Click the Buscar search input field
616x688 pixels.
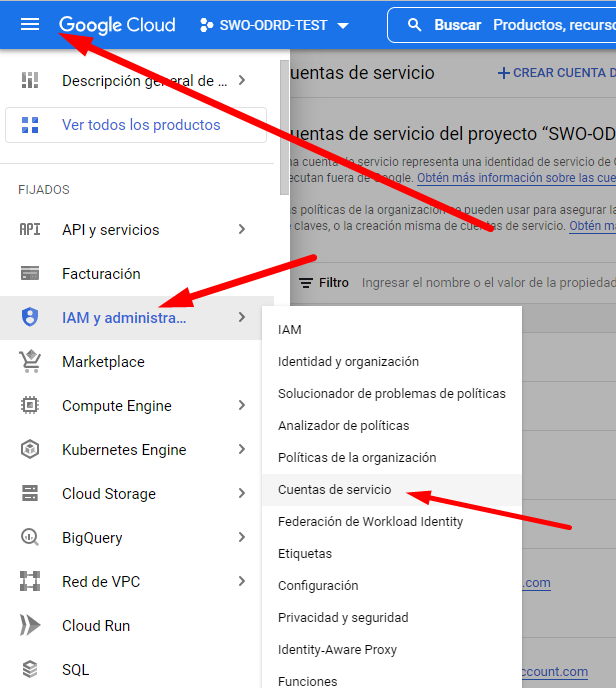520,25
